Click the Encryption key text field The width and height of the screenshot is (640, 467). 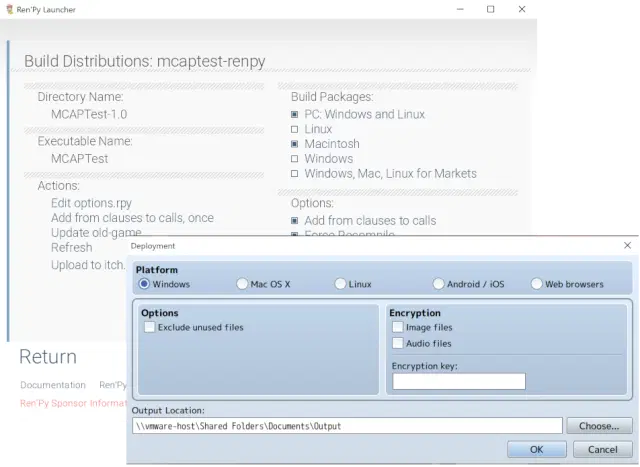pyautogui.click(x=458, y=381)
